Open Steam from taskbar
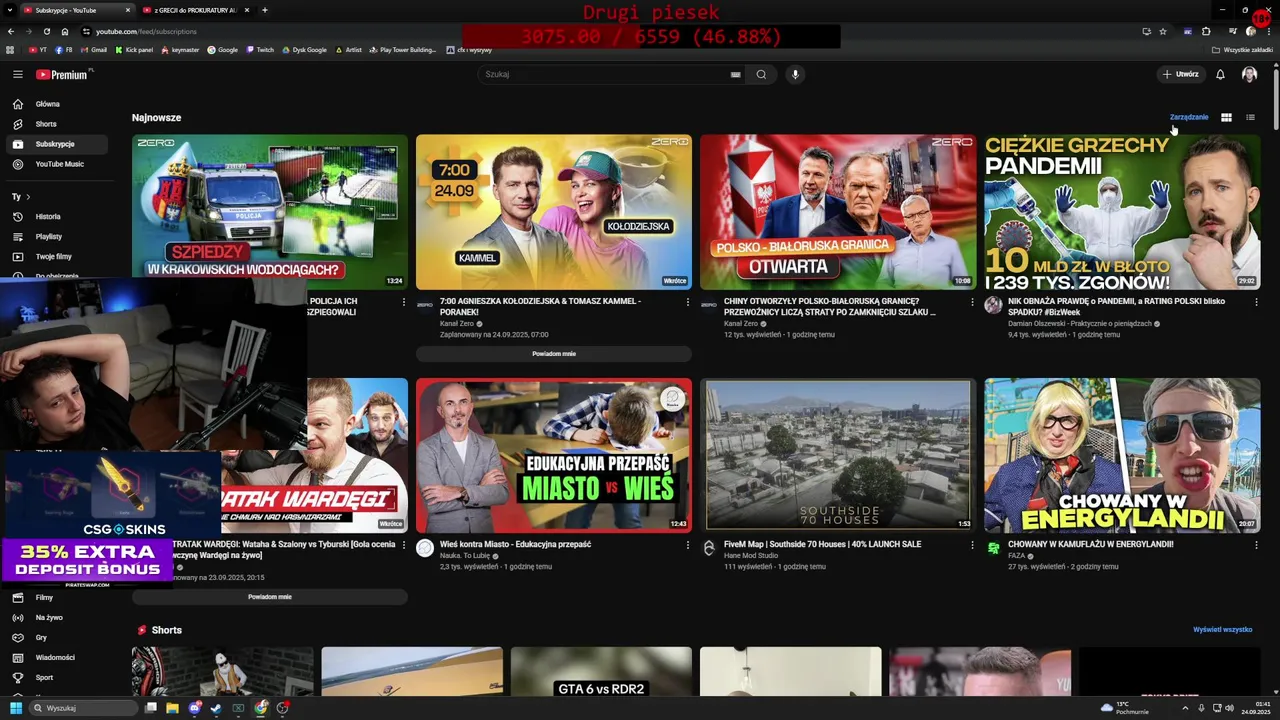 click(x=216, y=708)
